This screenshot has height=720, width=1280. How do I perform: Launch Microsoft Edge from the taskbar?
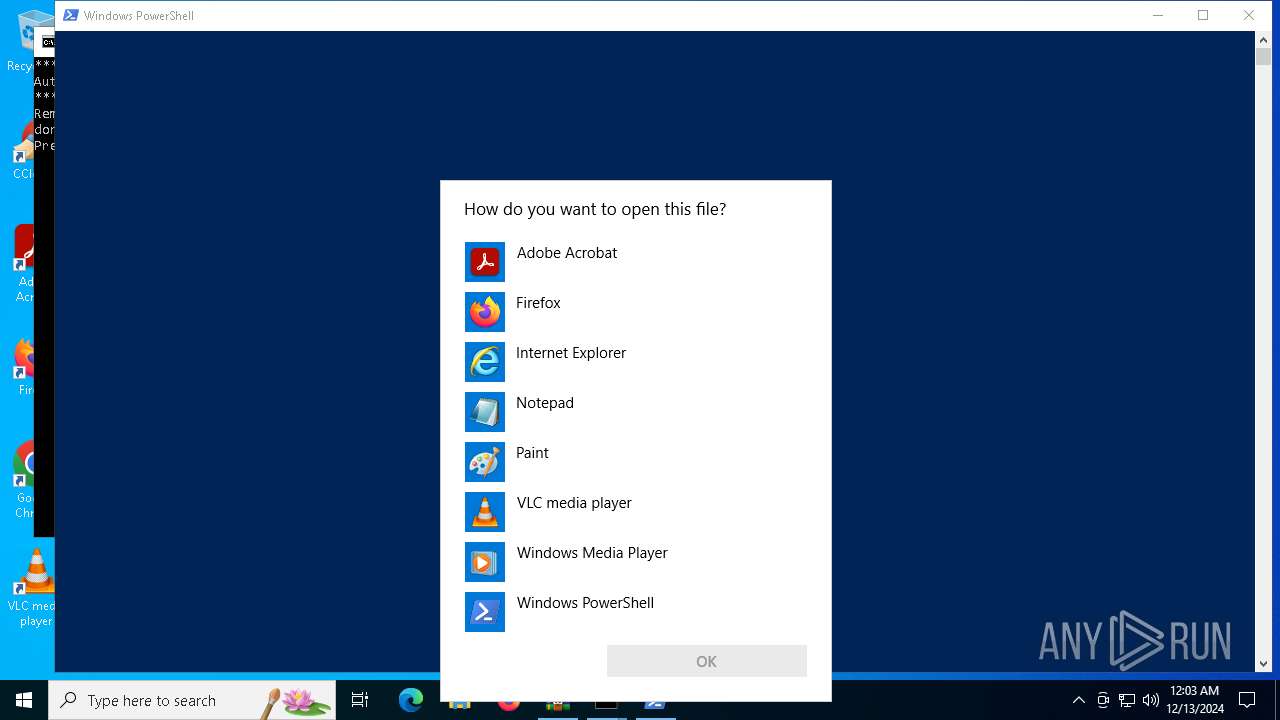pyautogui.click(x=411, y=700)
